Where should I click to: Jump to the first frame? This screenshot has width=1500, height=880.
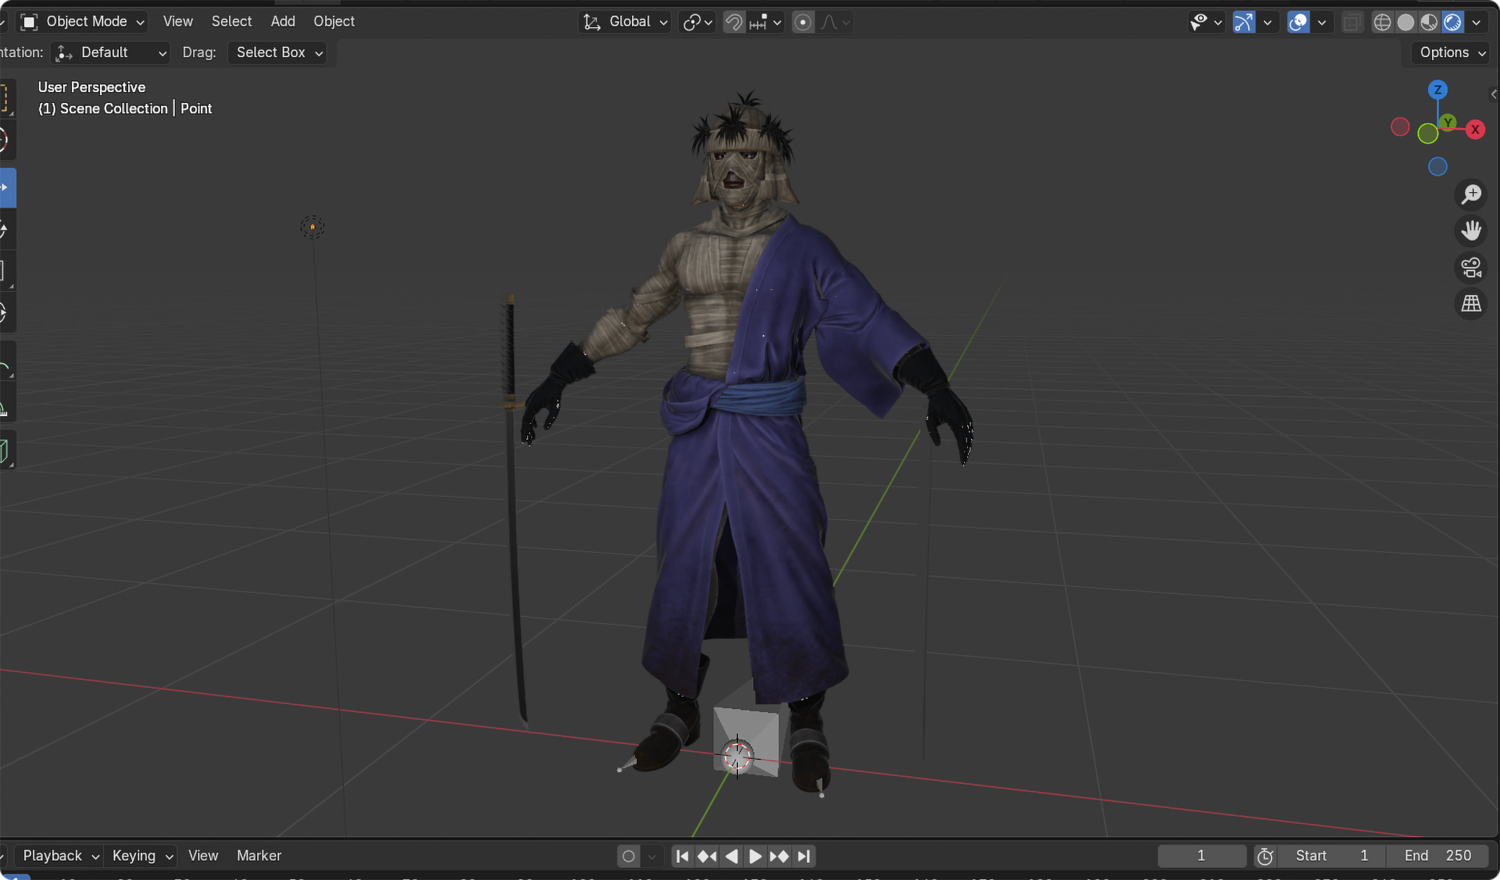(x=682, y=856)
